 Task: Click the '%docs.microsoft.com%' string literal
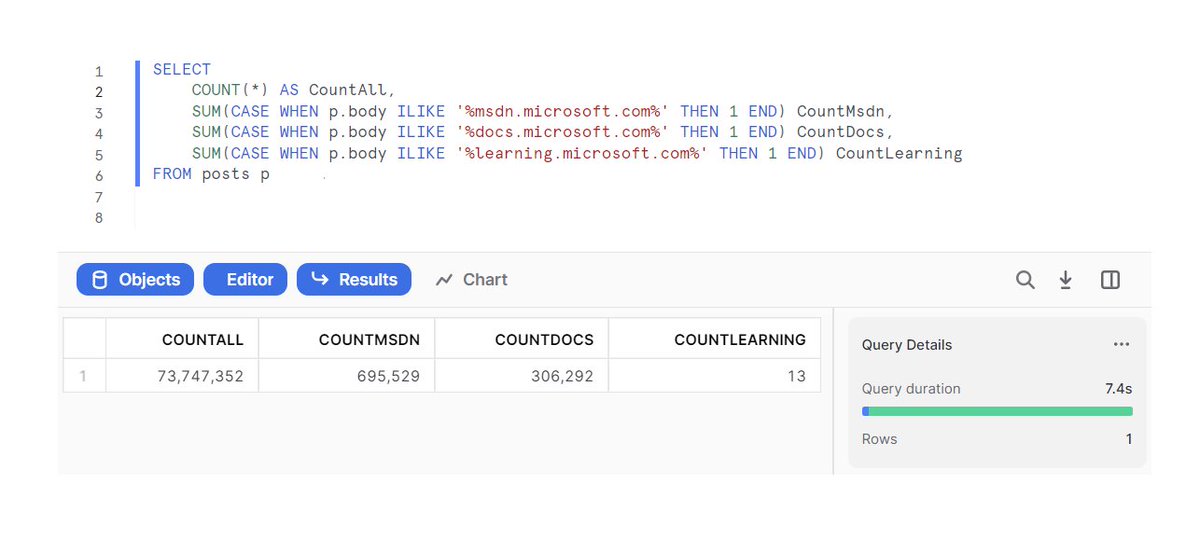(563, 132)
